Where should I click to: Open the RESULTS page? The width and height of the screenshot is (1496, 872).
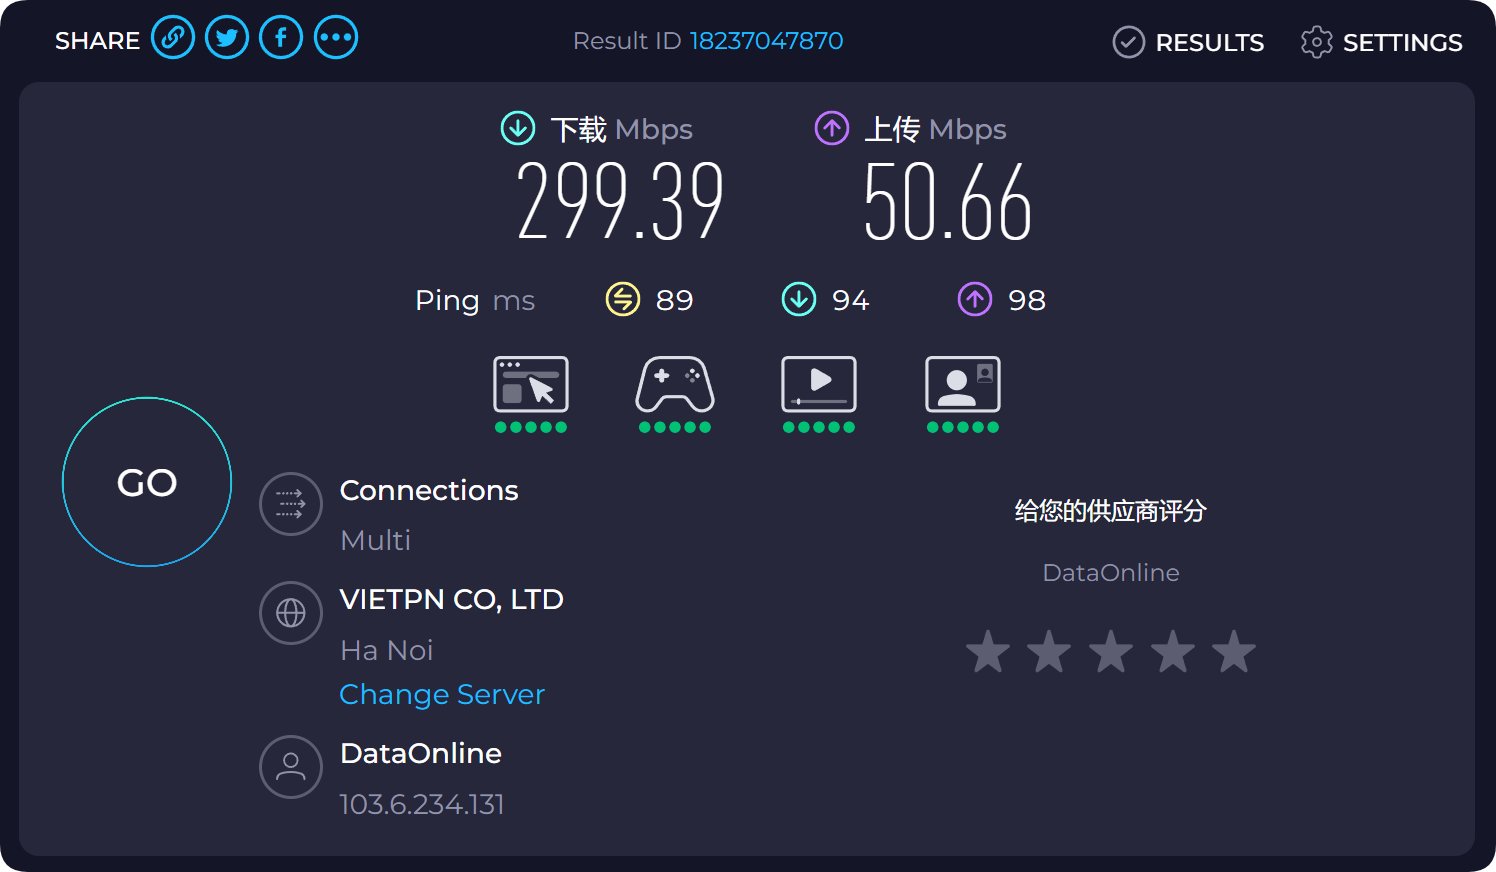click(x=1189, y=42)
